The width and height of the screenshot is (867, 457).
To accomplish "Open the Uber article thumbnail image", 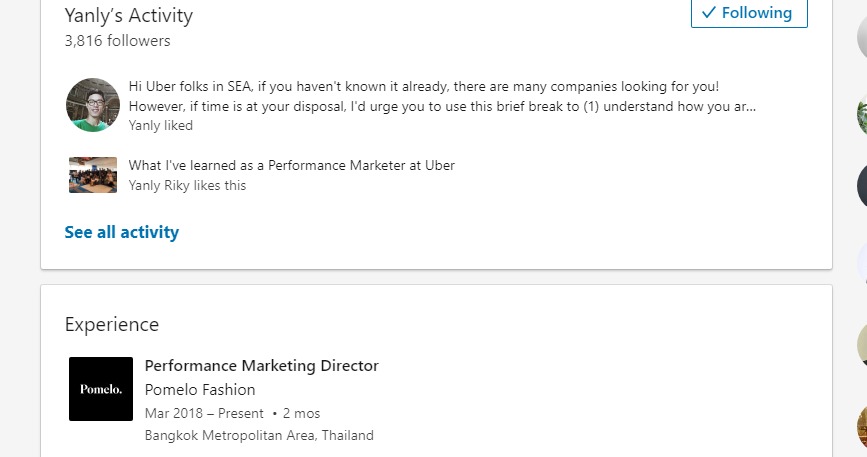I will click(93, 175).
